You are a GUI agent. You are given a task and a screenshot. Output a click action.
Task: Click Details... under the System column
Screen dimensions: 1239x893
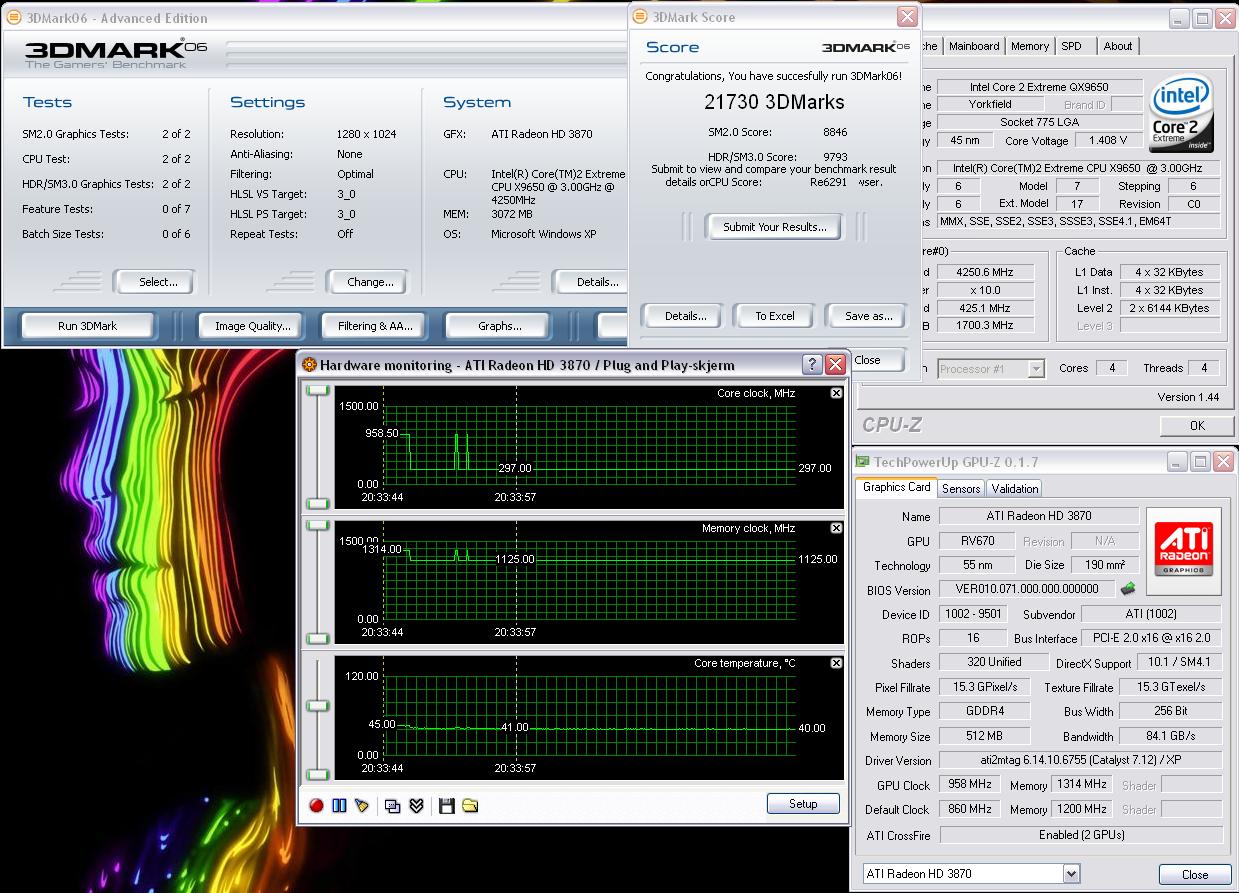[592, 282]
